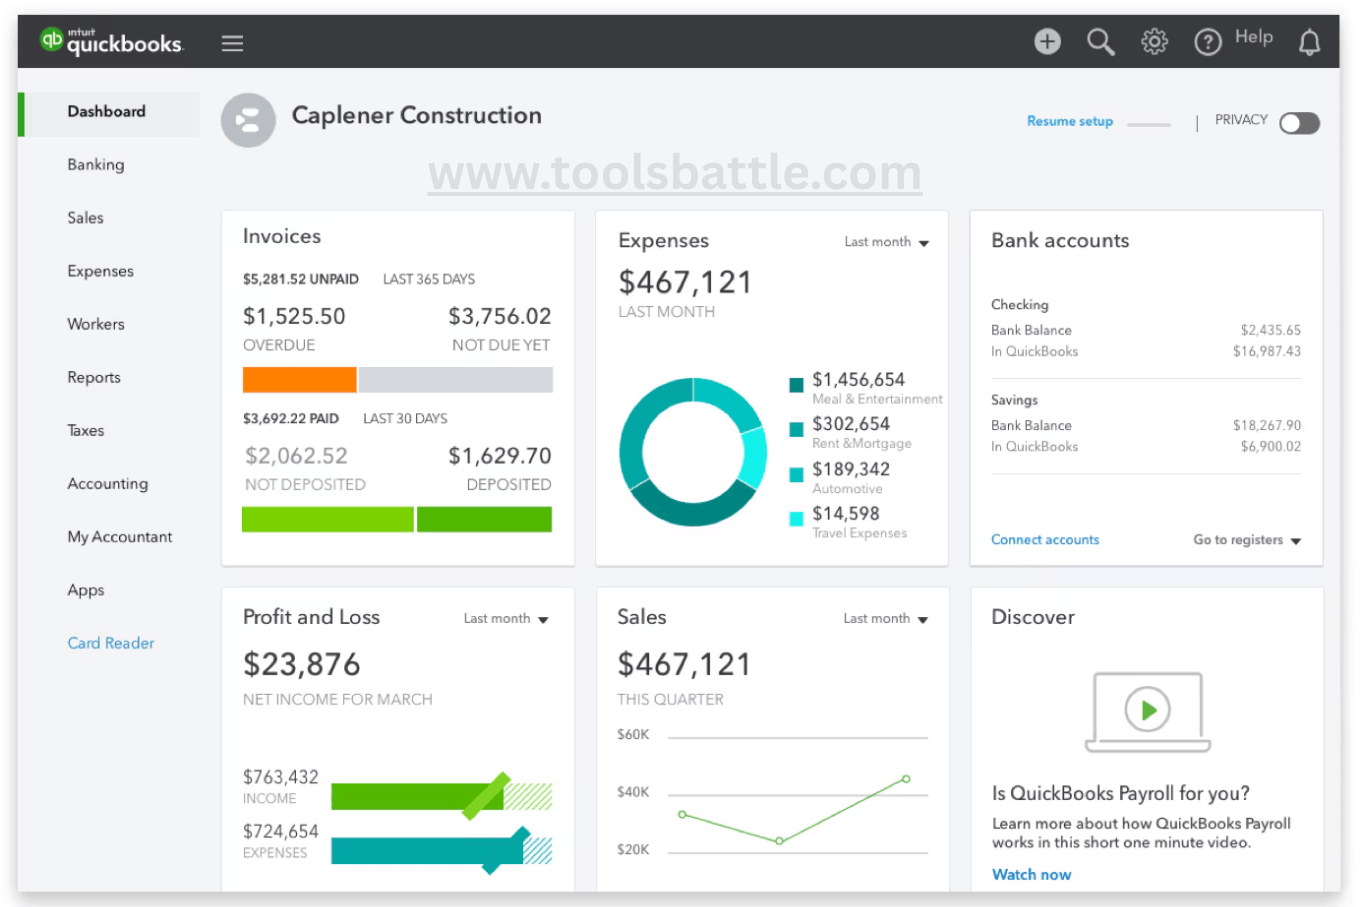
Task: Open the Settings gear icon
Action: point(1154,41)
